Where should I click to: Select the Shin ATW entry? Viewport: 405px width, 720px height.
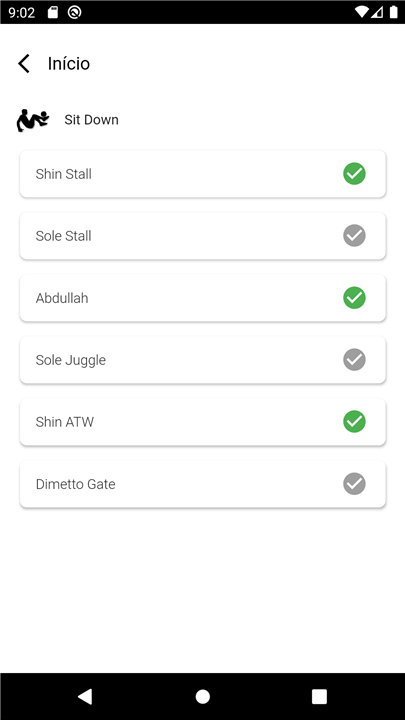202,422
